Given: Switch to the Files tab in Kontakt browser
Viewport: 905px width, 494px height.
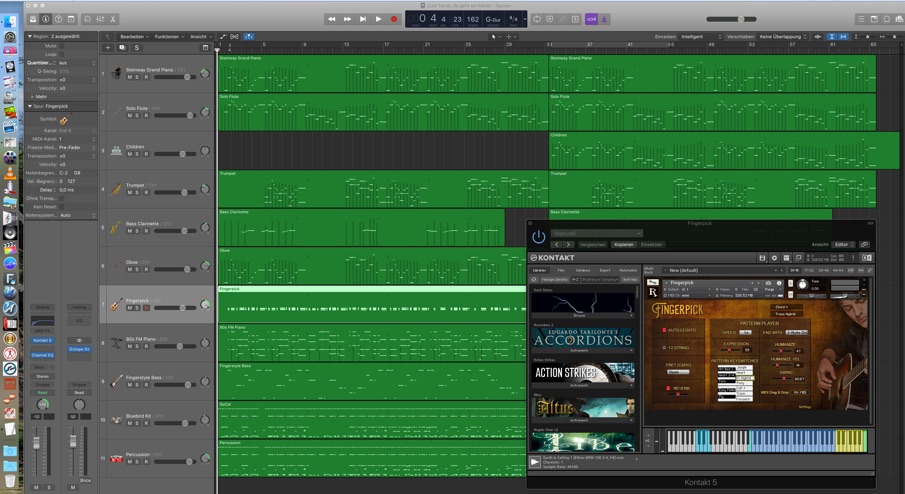Looking at the screenshot, I should [x=561, y=270].
